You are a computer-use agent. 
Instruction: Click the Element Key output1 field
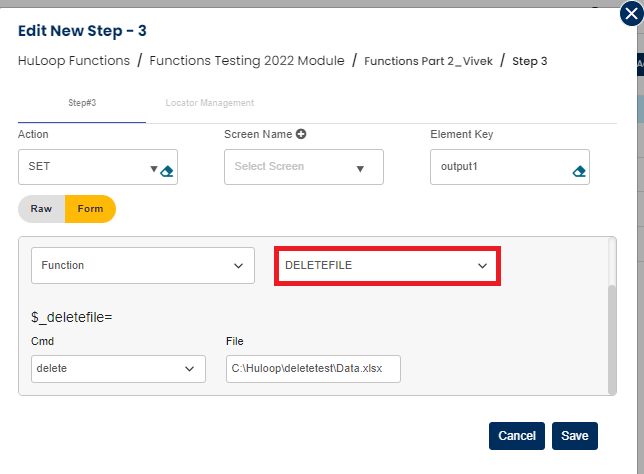pos(500,167)
